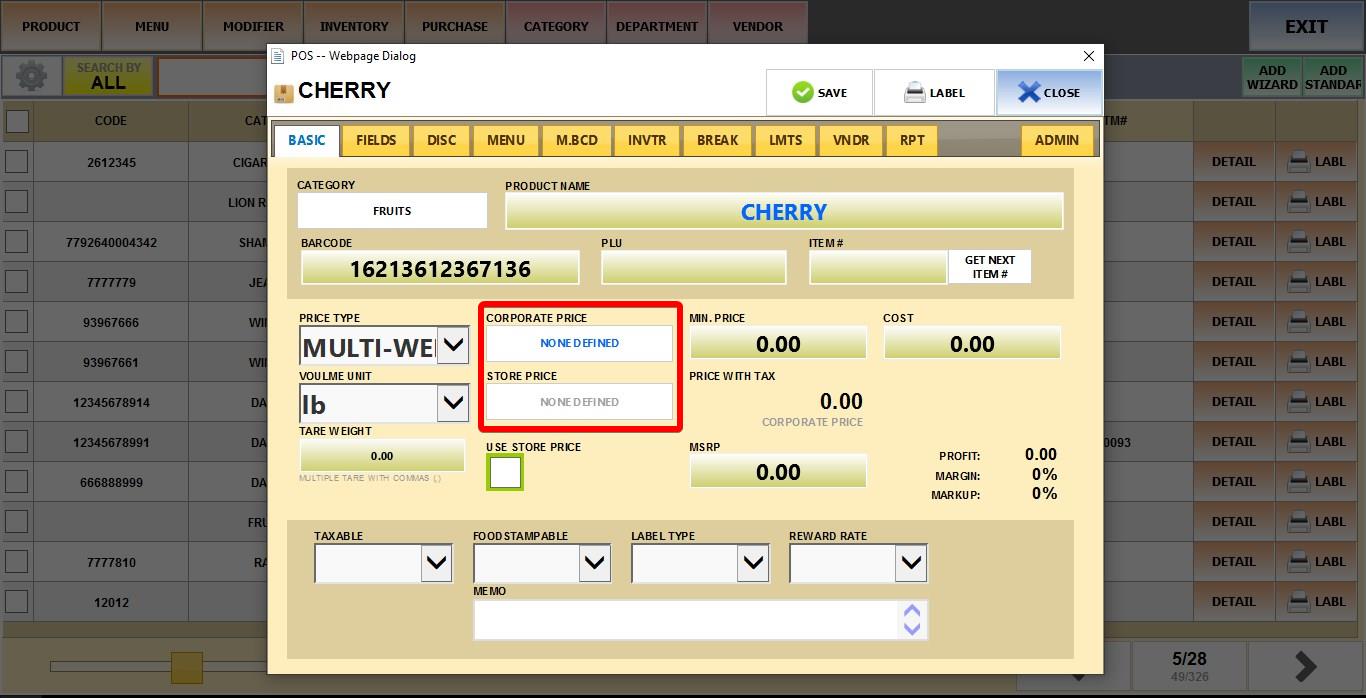Go to next page with right chevron
The width and height of the screenshot is (1366, 698).
pyautogui.click(x=1305, y=666)
